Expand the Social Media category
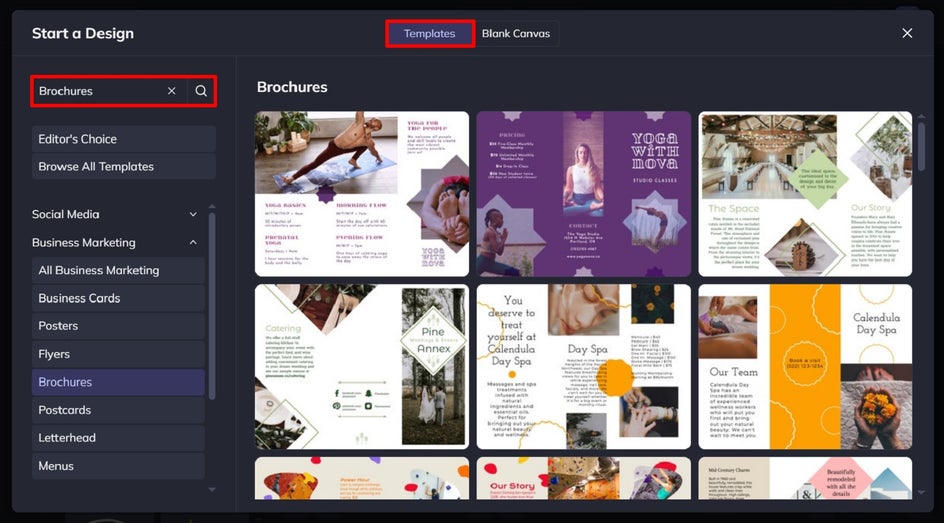Image resolution: width=944 pixels, height=523 pixels. (x=114, y=214)
